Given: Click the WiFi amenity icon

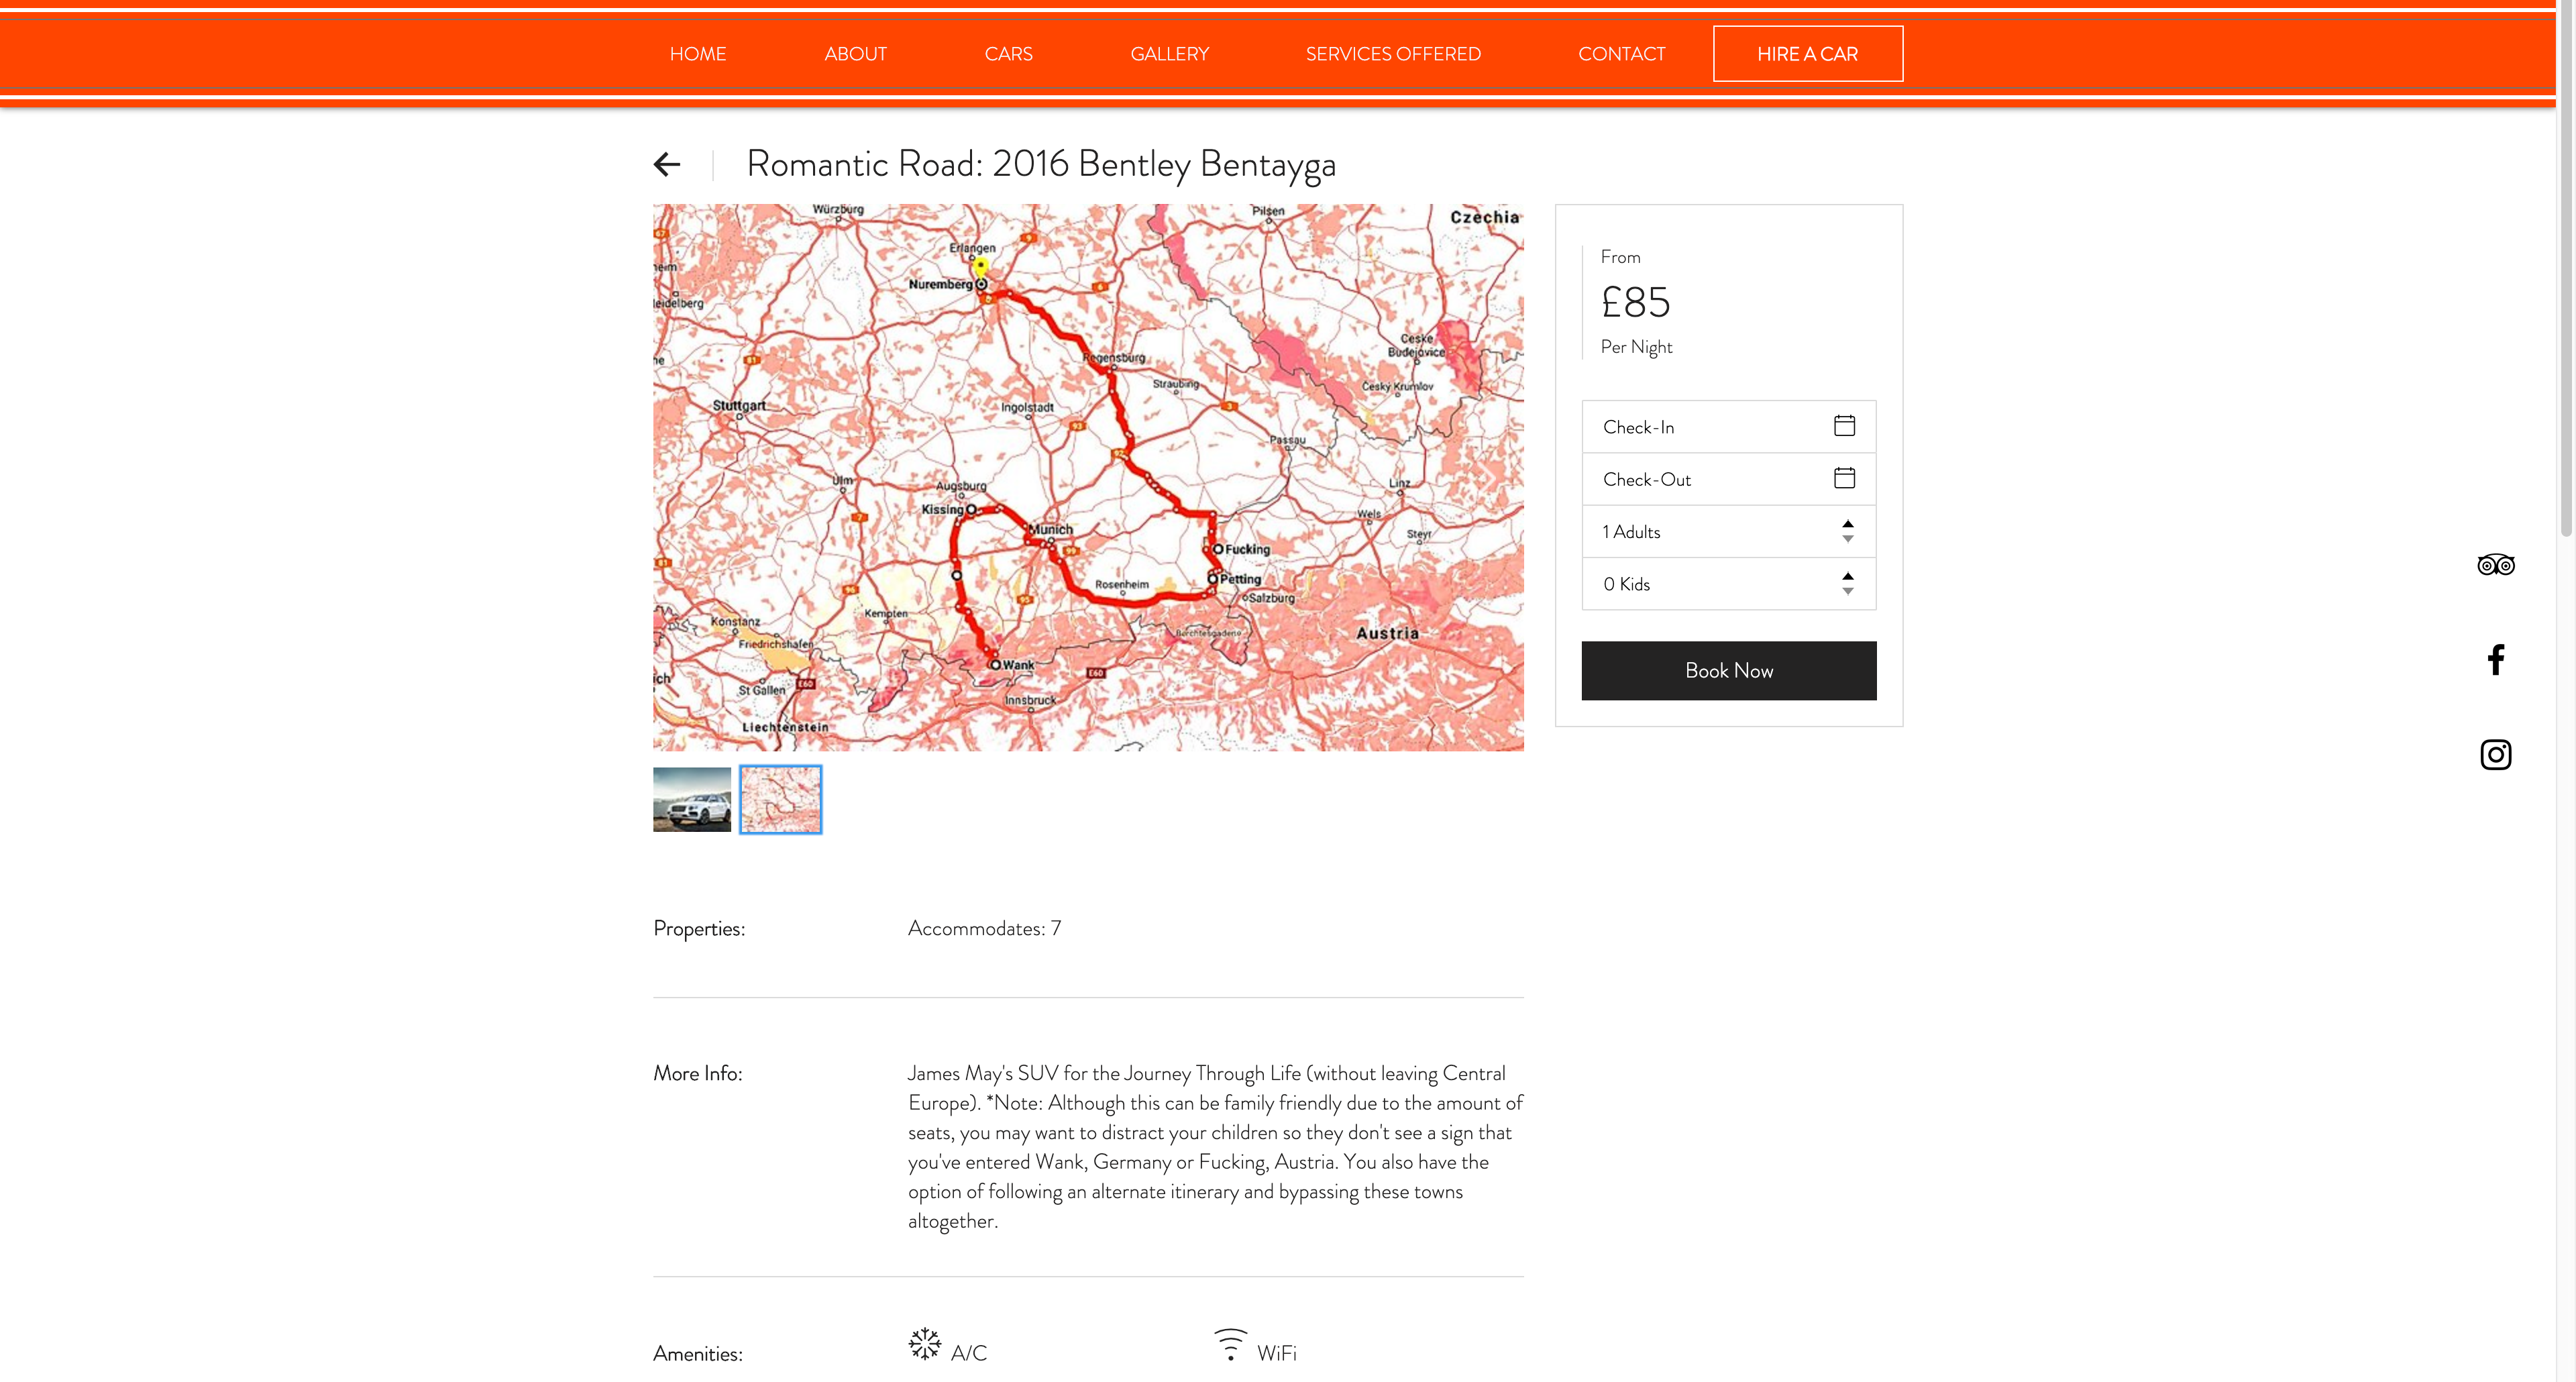Looking at the screenshot, I should coord(1230,1344).
